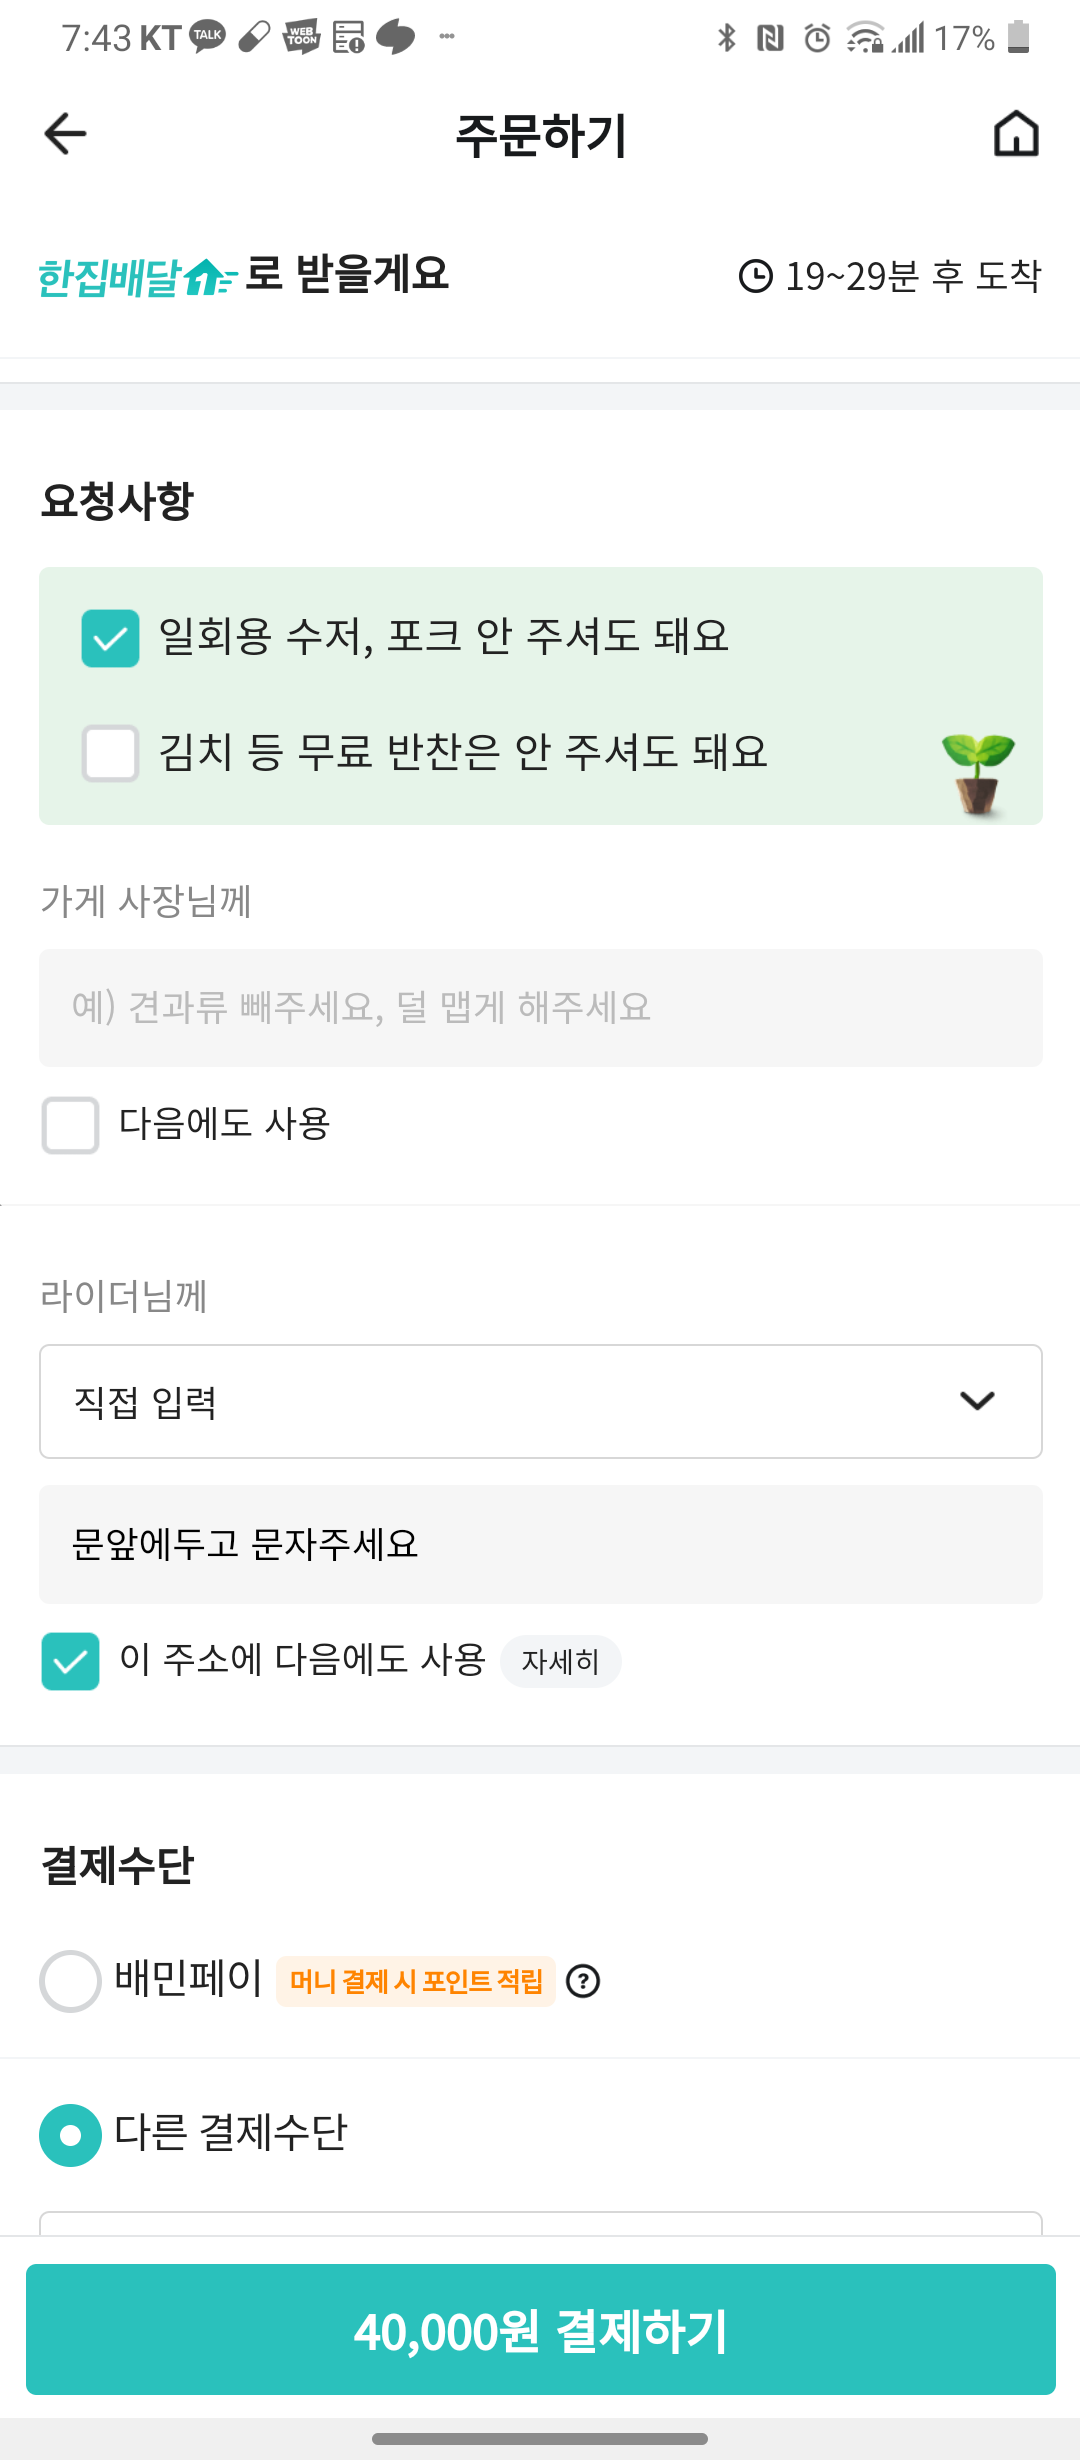
Task: Tap the battery icon in status bar
Action: pos(1018,37)
